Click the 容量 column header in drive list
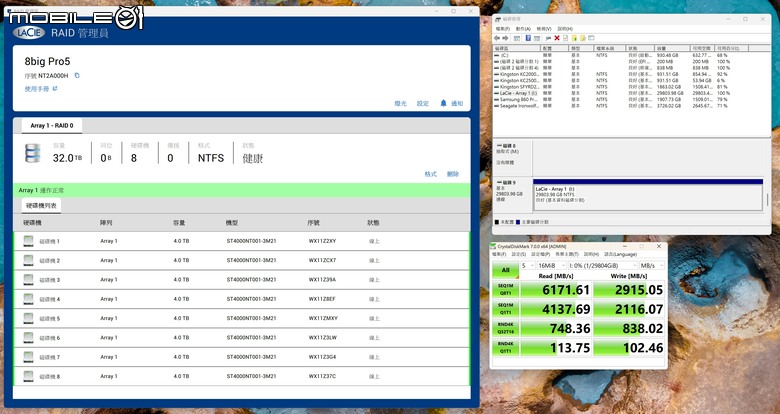The width and height of the screenshot is (780, 414). coord(179,223)
